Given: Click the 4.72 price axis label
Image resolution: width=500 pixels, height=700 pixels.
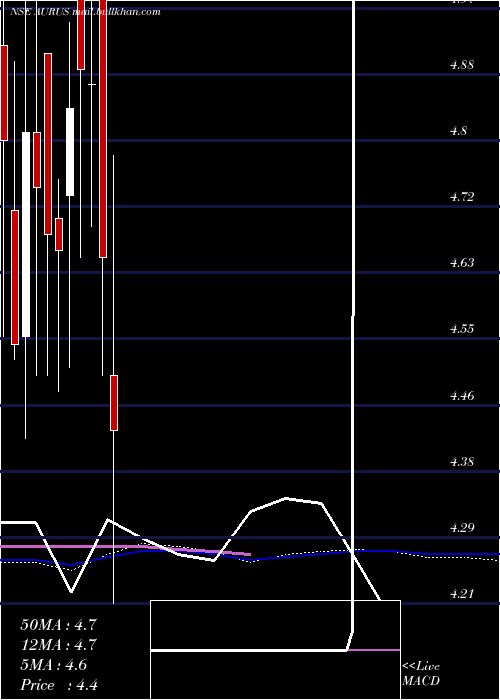Looking at the screenshot, I should click(x=462, y=197).
